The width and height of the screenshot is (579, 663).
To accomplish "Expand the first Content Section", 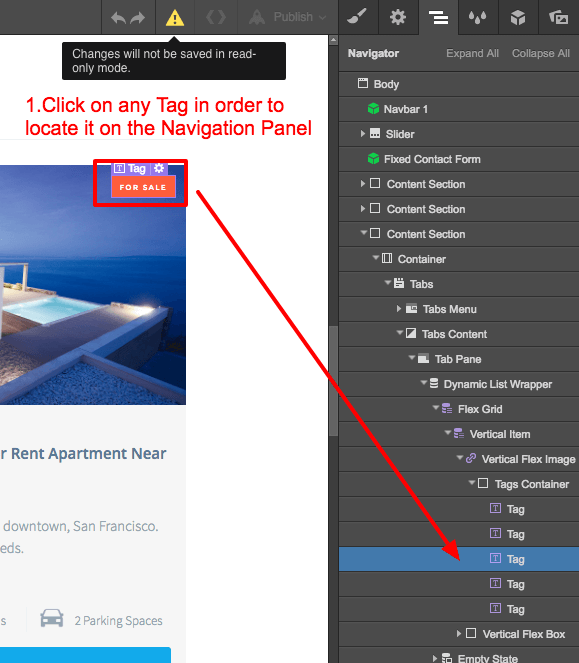I will coord(362,184).
